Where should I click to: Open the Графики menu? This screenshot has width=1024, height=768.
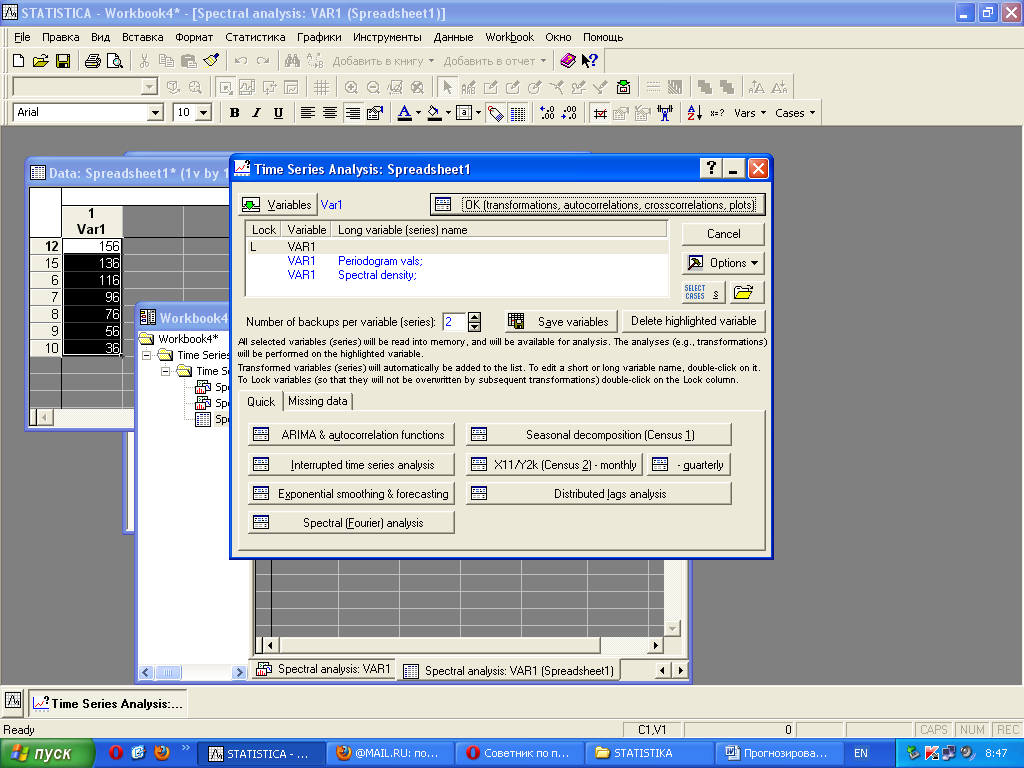[x=319, y=37]
